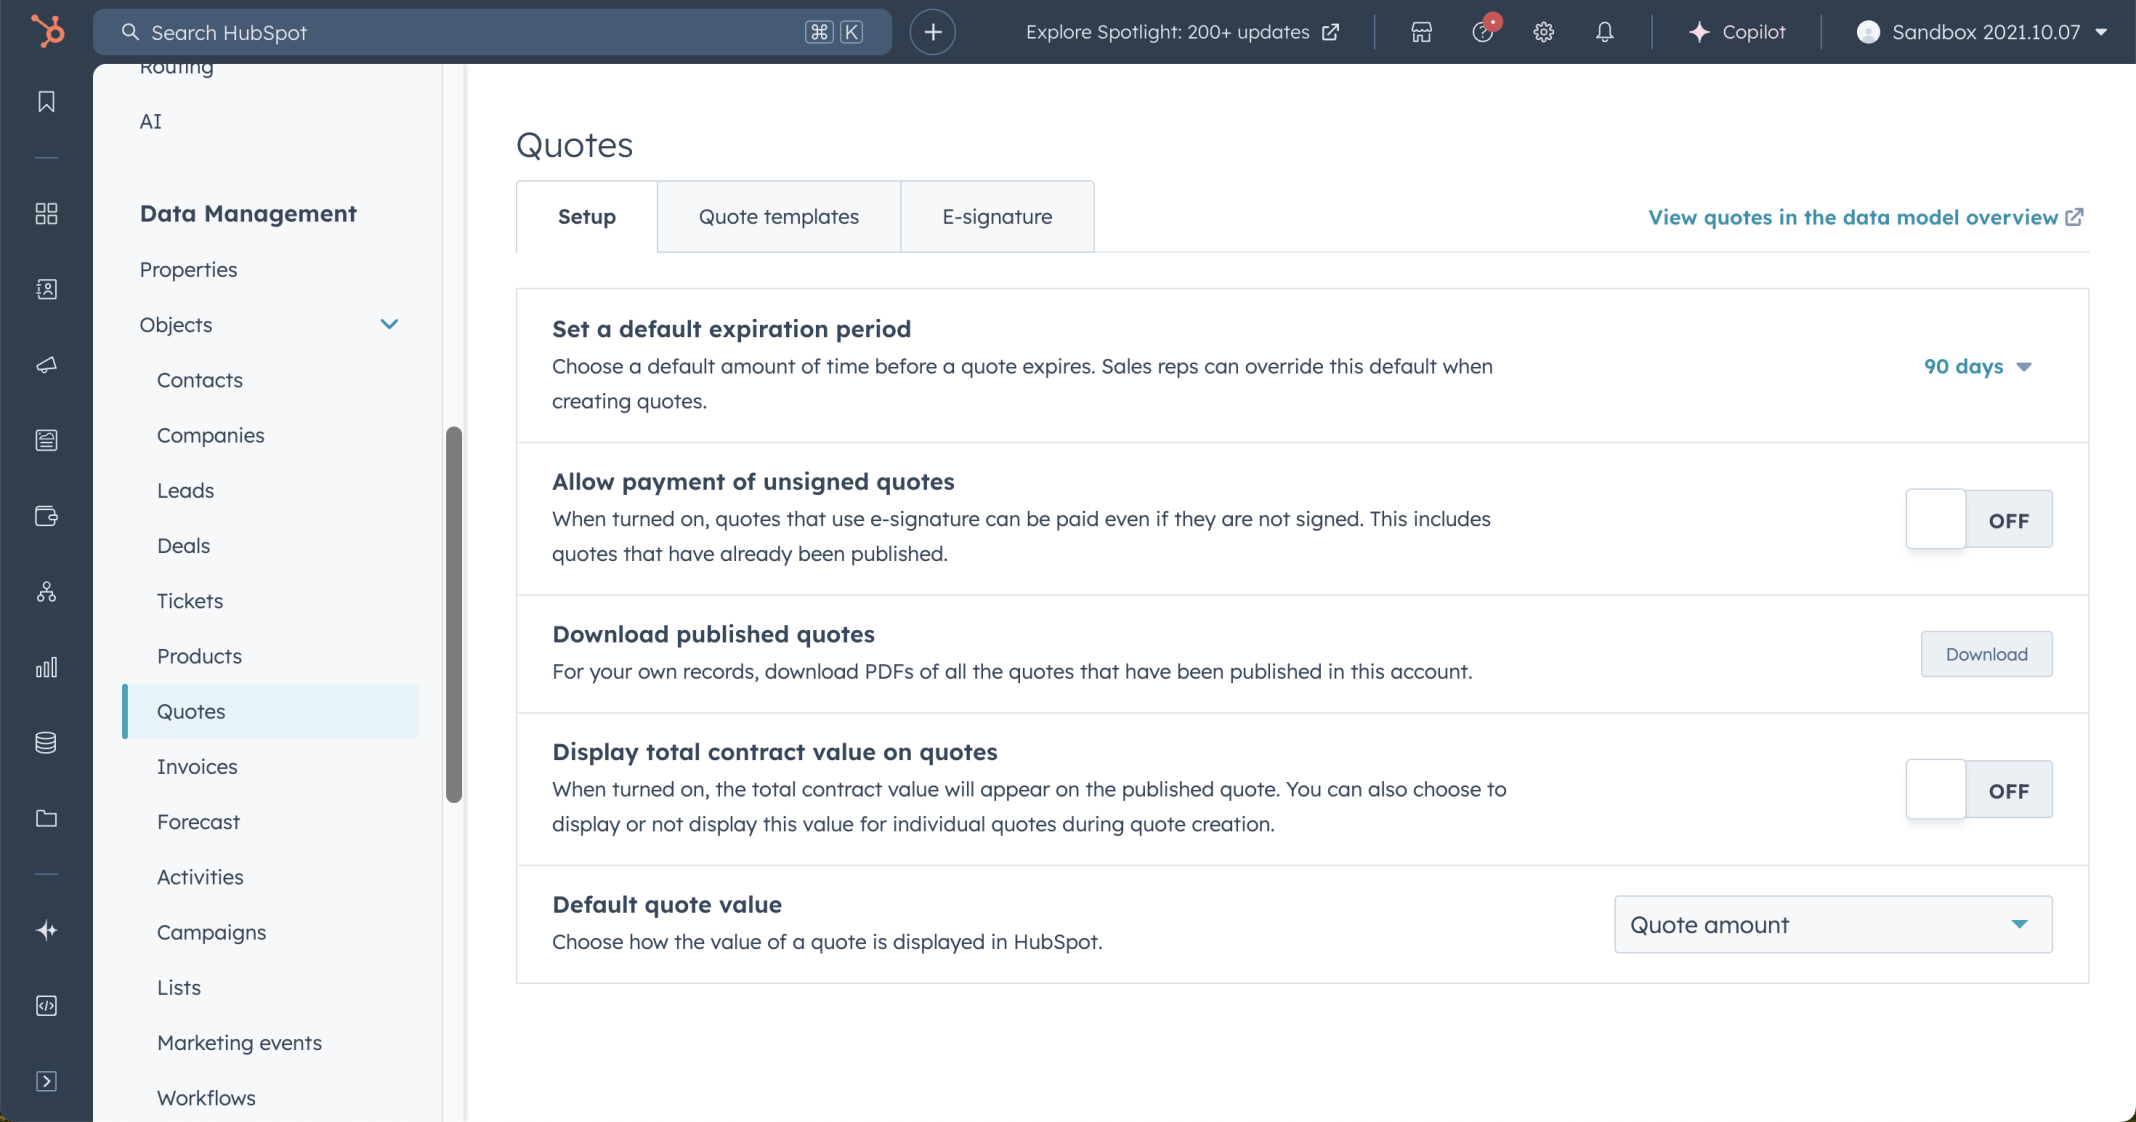Expand the left navigation rail arrow

click(x=46, y=1081)
